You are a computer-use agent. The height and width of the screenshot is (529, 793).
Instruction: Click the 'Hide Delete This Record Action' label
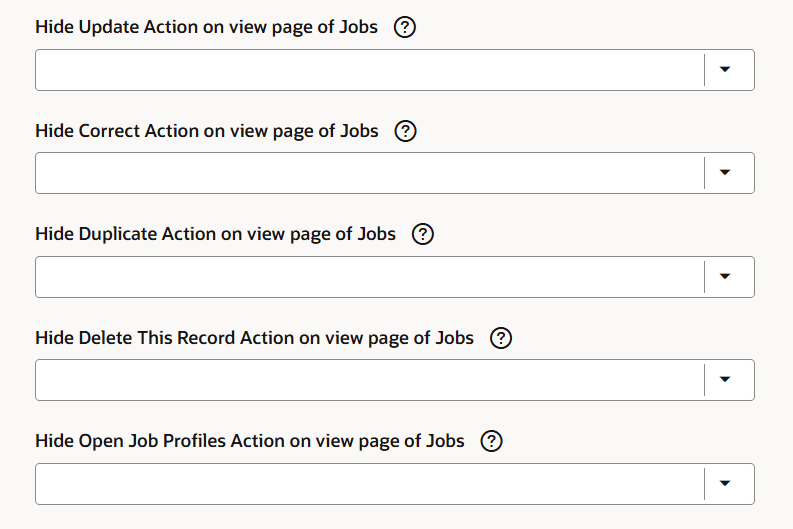coord(254,338)
